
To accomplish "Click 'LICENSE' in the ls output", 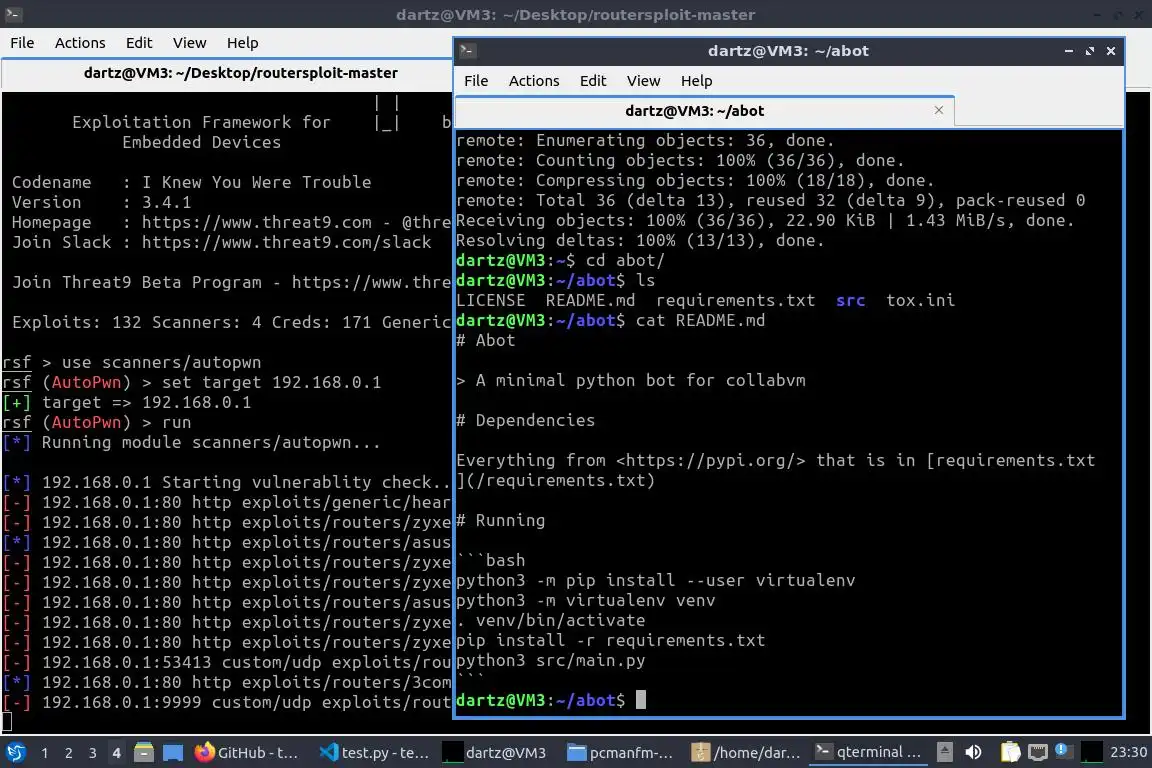I will point(491,301).
